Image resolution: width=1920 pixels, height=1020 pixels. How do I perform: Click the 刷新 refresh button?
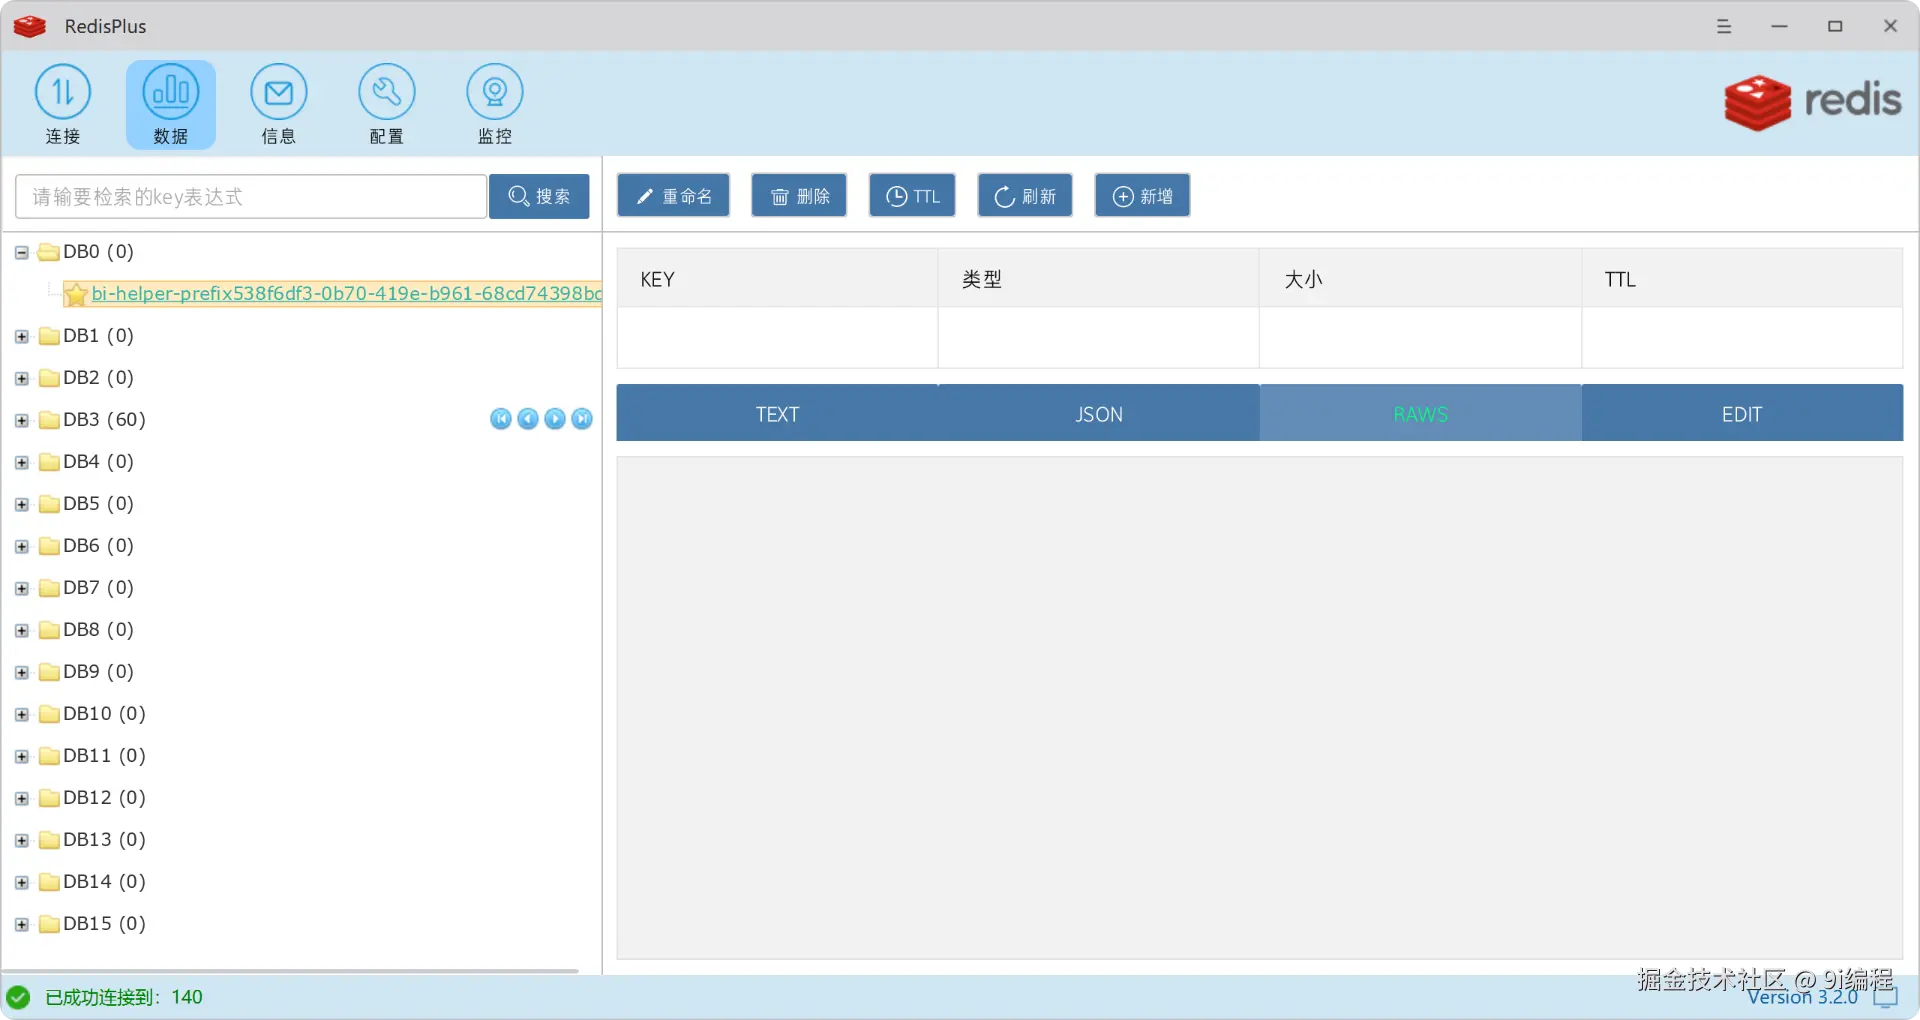[1025, 196]
